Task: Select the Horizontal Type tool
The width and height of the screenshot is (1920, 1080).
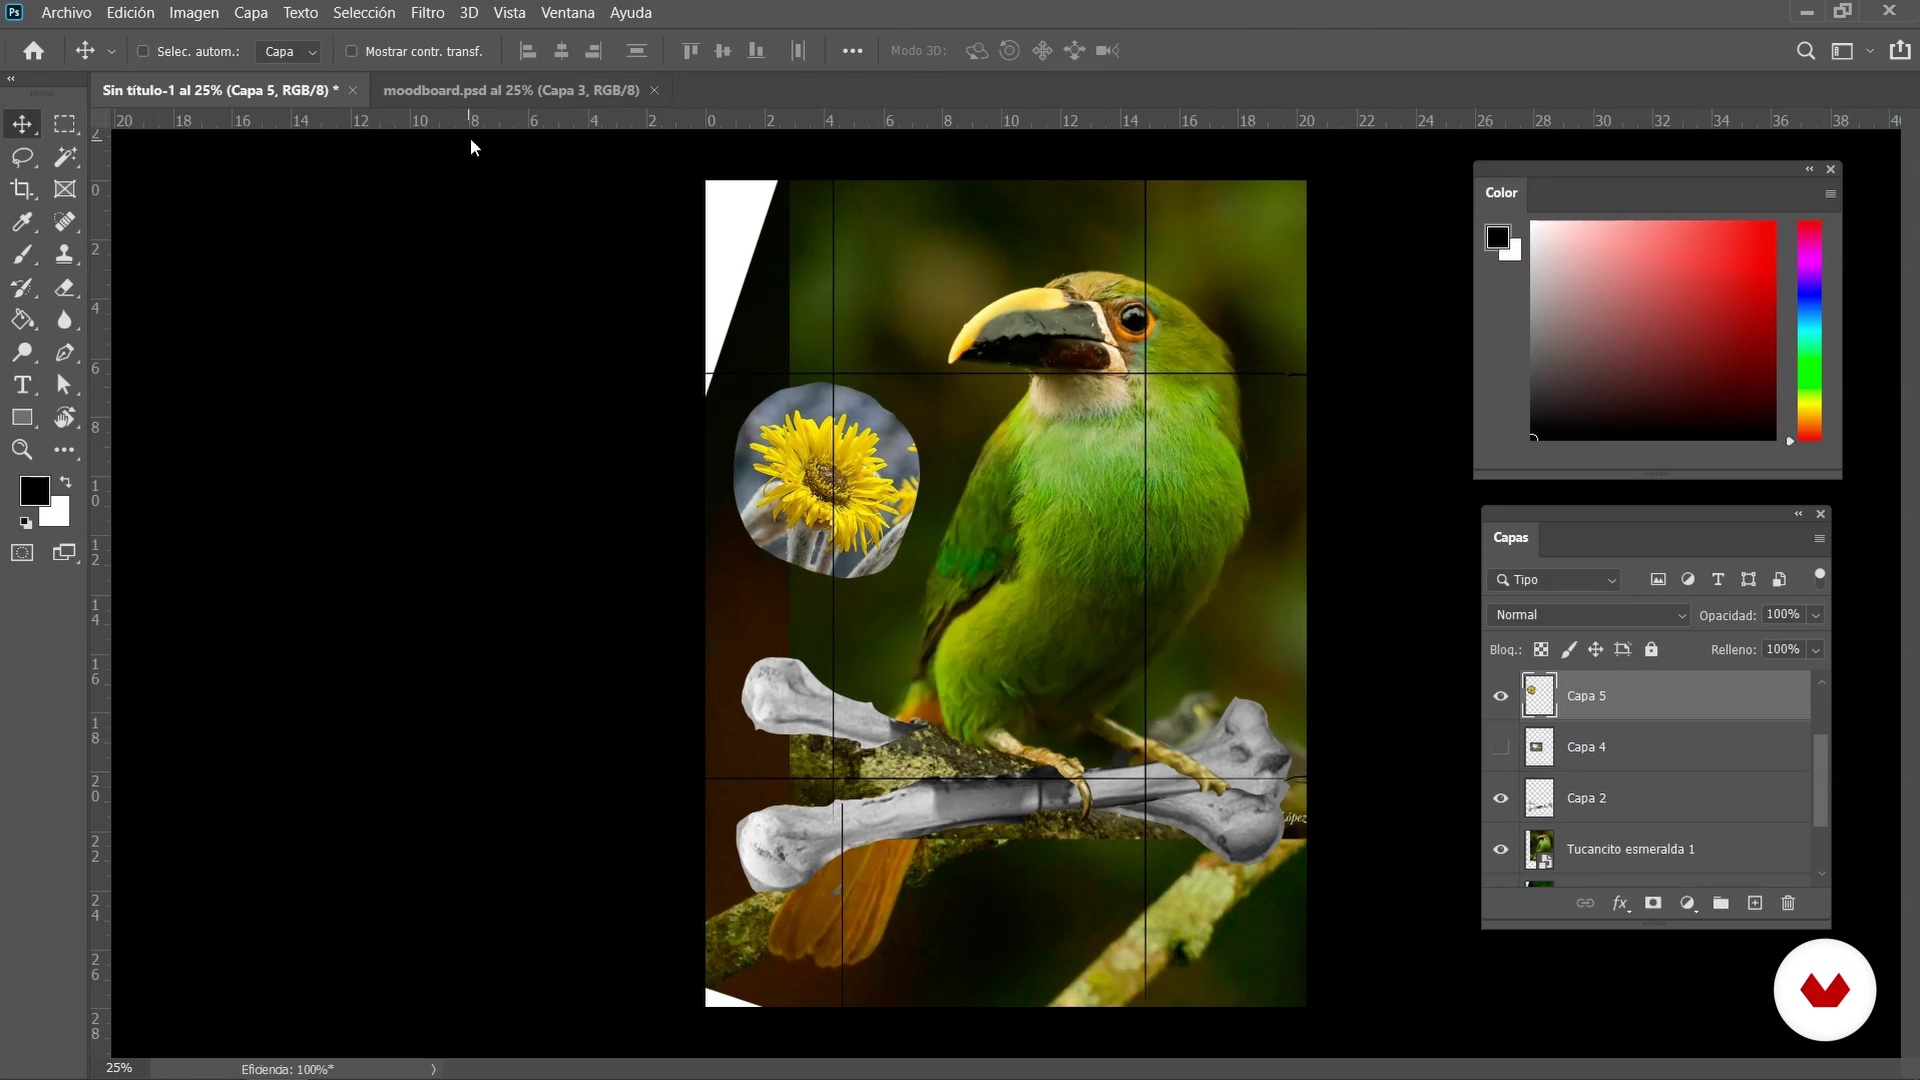Action: pos(22,385)
